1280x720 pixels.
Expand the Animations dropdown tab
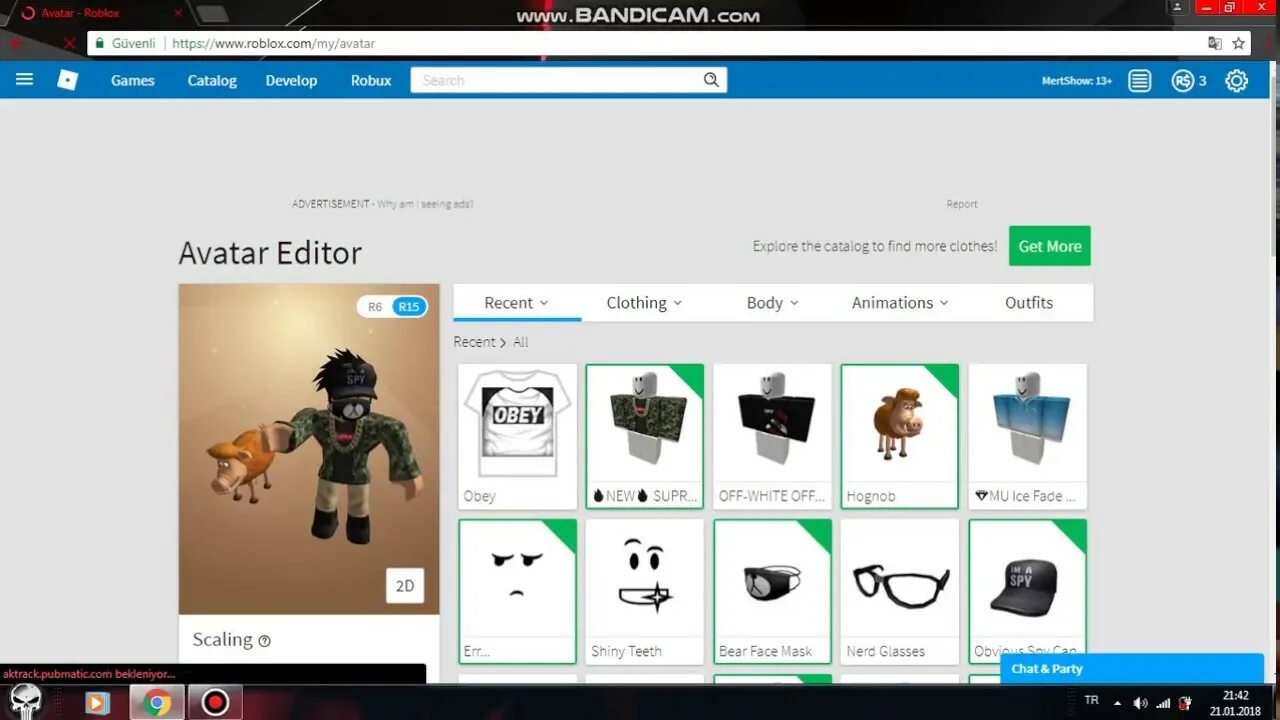tap(900, 303)
